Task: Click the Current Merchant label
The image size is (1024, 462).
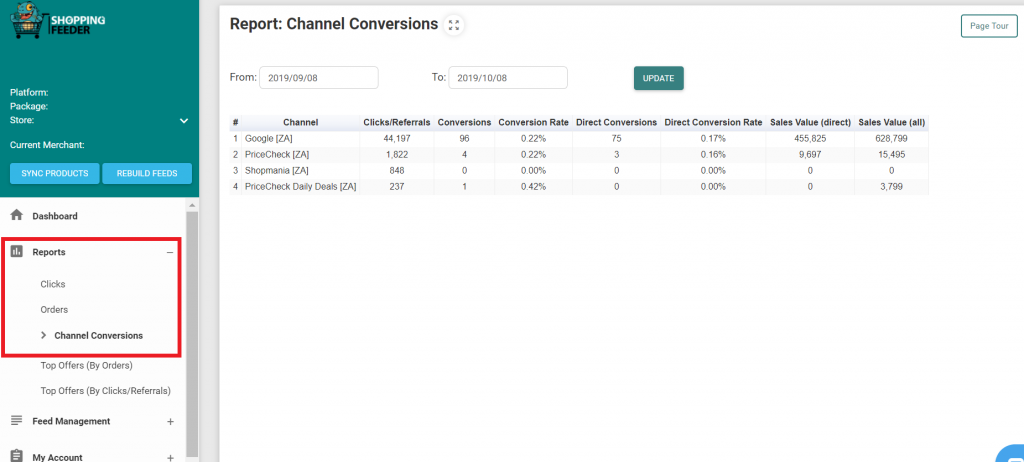Action: 47,145
